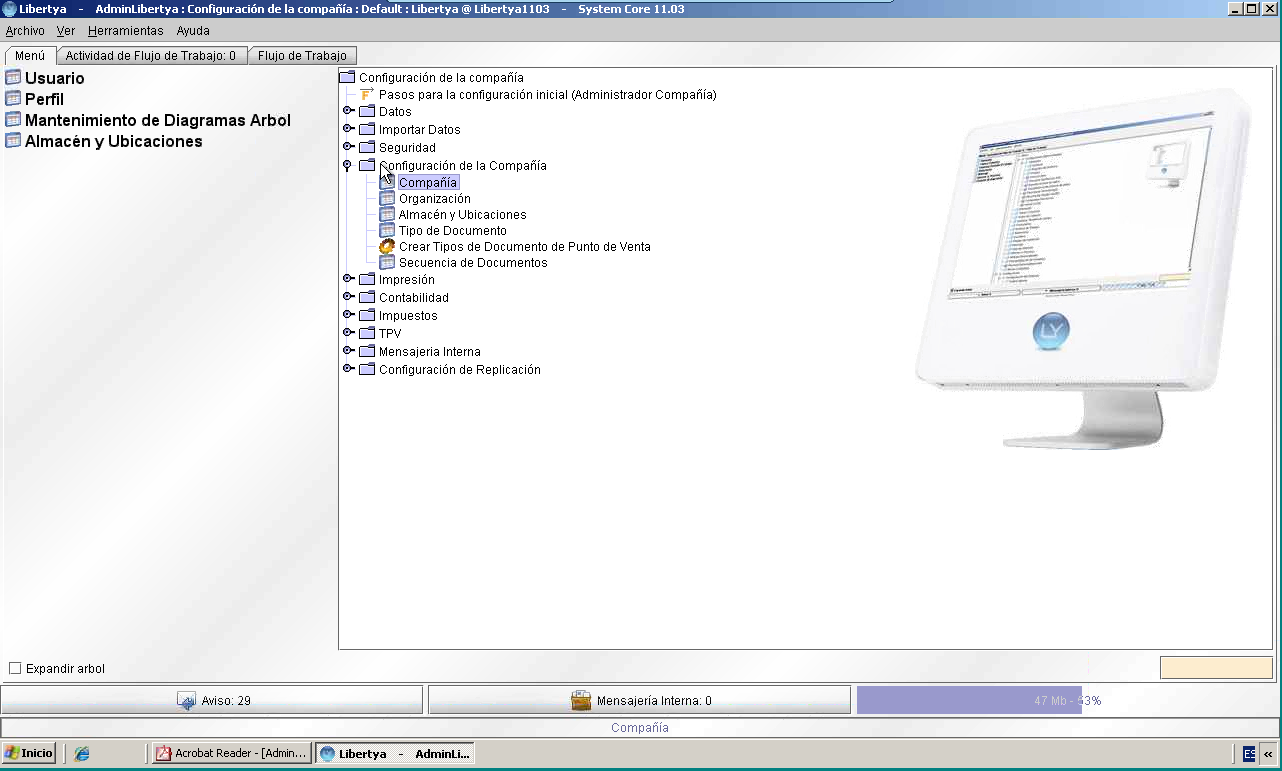The image size is (1282, 771).
Task: Click the Secuencia de Documentos window icon
Action: coord(387,262)
